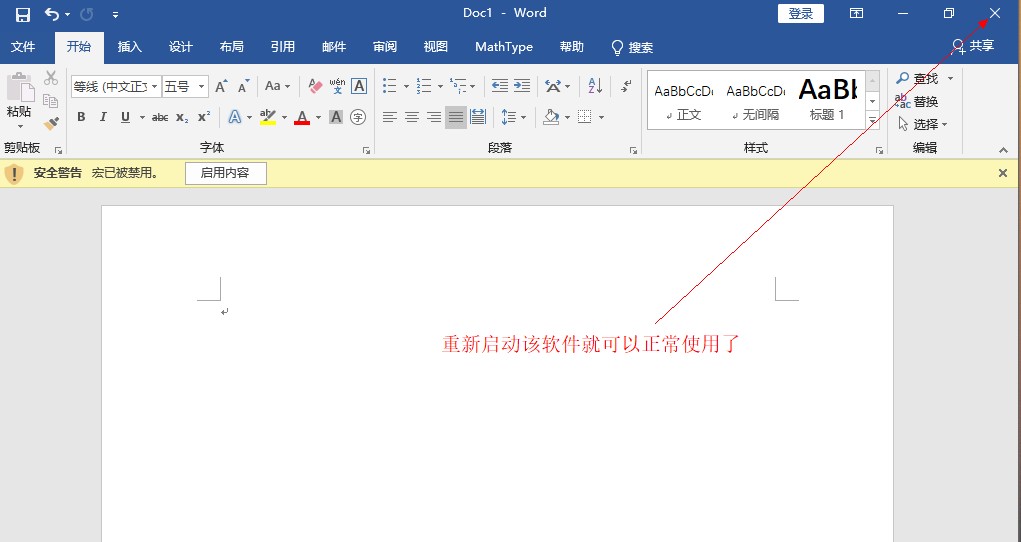1021x542 pixels.
Task: Click the Distributed alignment icon
Action: pyautogui.click(x=478, y=117)
